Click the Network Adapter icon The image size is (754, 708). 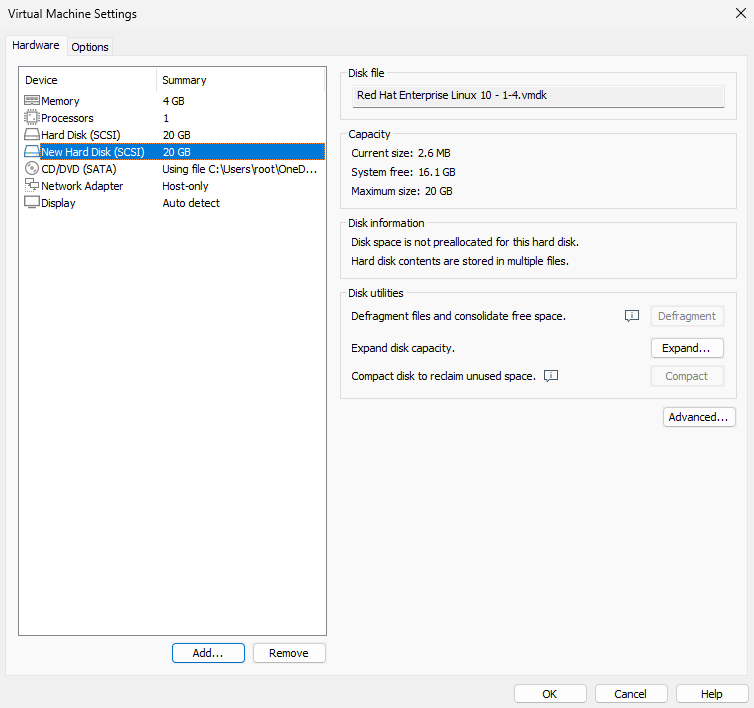click(31, 186)
